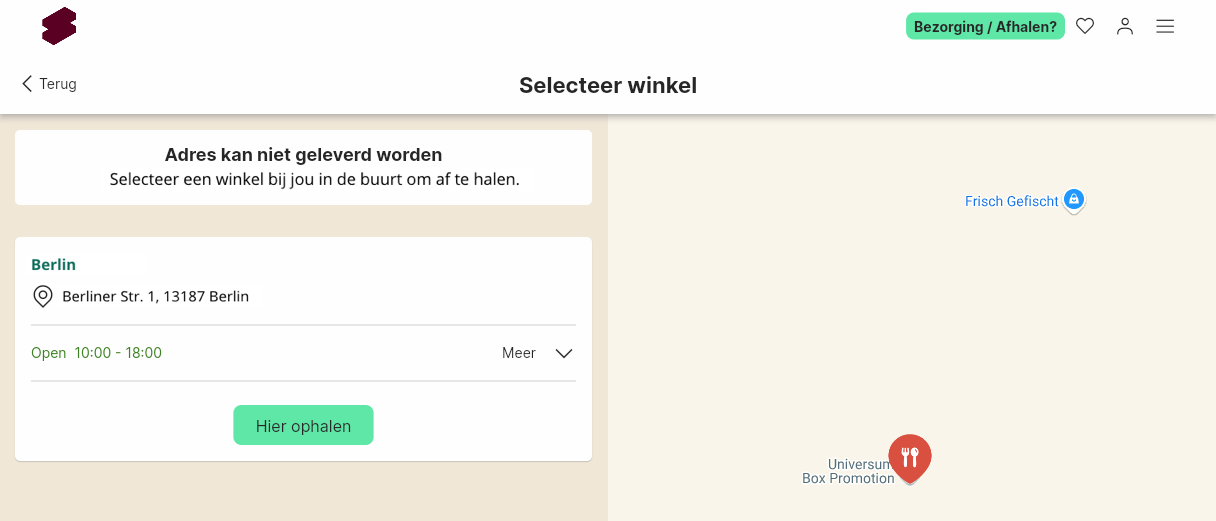Expand opening hours with chevron arrow
1216x521 pixels.
point(564,353)
